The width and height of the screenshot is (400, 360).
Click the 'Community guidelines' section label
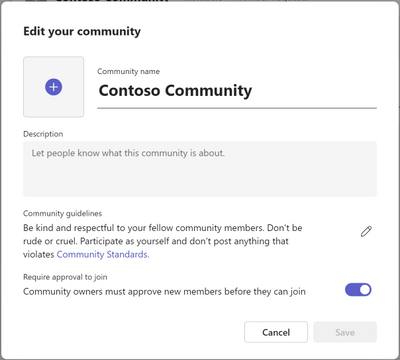point(62,213)
